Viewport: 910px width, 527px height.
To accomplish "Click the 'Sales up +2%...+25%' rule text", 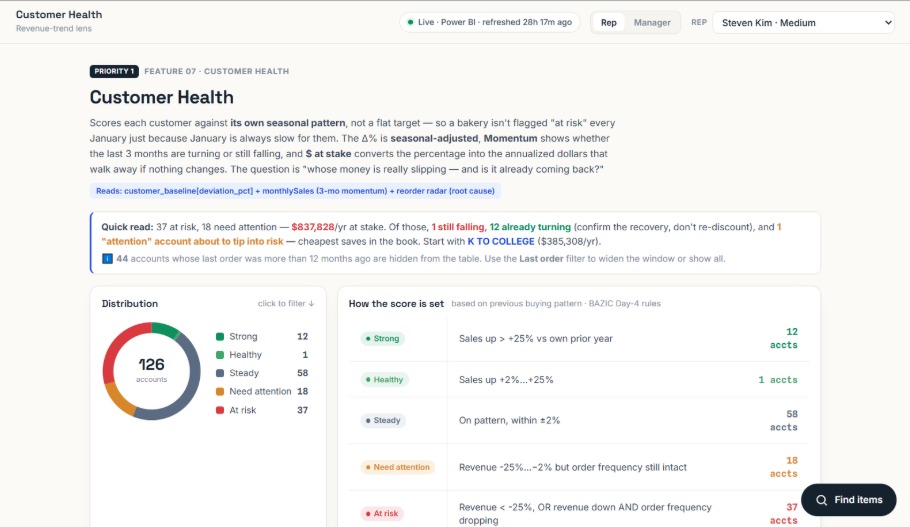I will [x=506, y=380].
